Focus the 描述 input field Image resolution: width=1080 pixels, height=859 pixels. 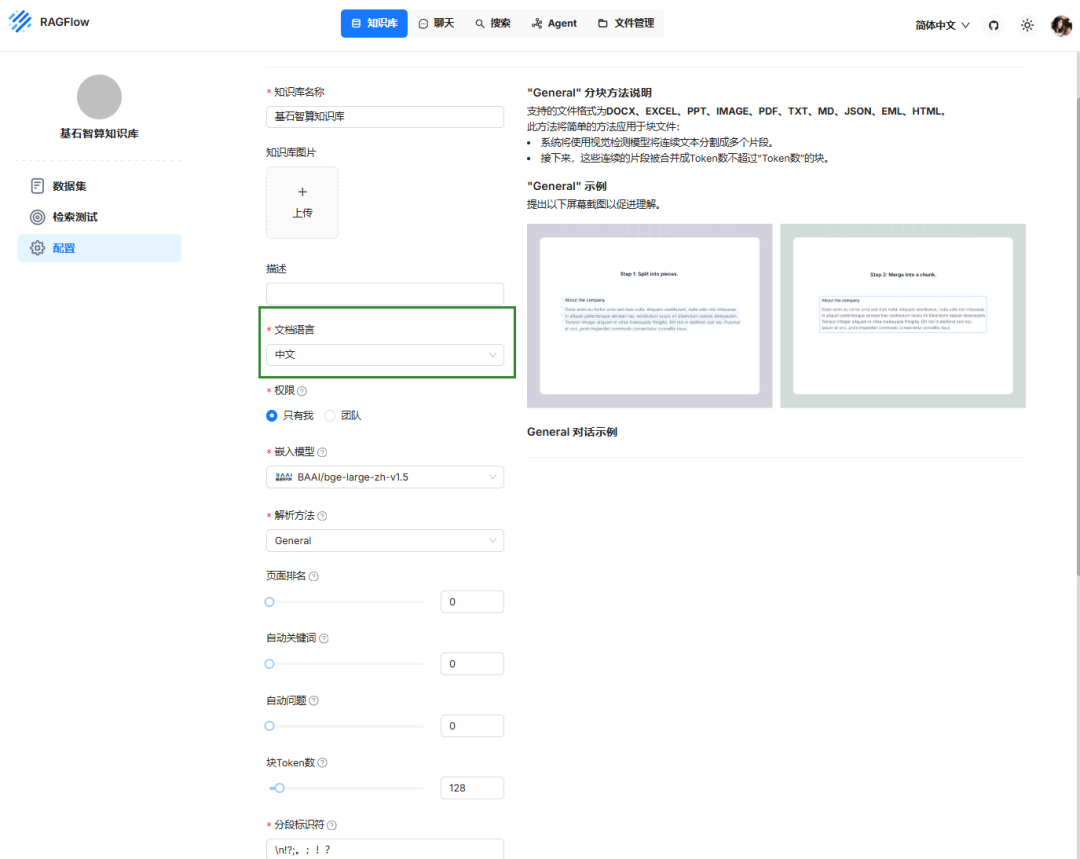pos(384,293)
